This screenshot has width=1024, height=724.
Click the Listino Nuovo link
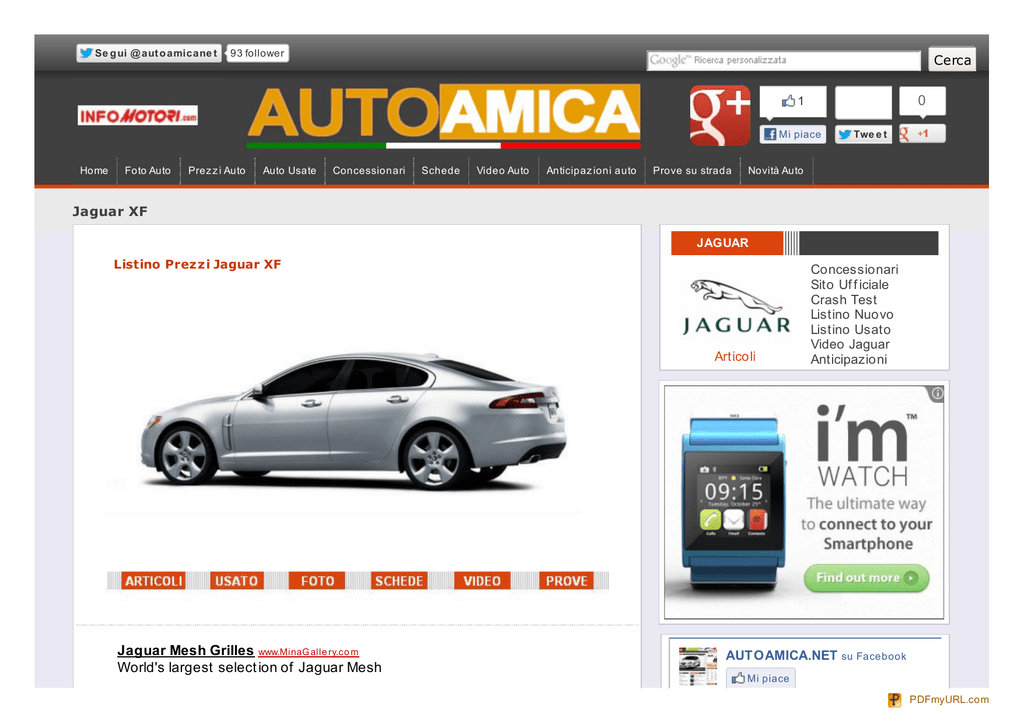(x=852, y=315)
